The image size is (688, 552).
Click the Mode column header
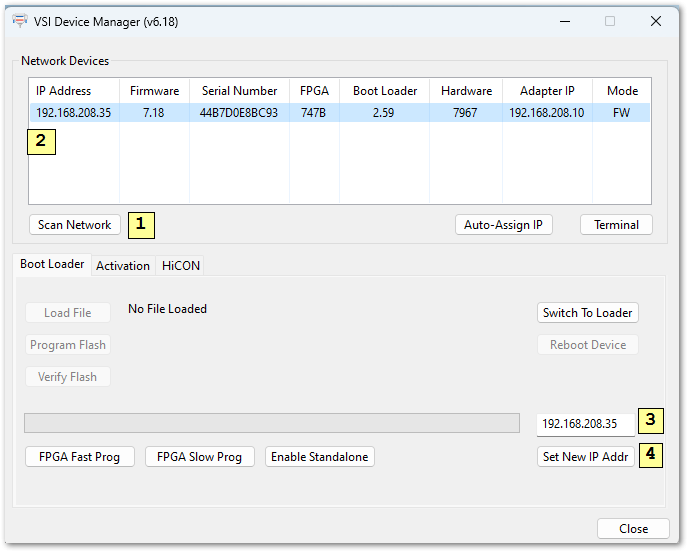[622, 91]
